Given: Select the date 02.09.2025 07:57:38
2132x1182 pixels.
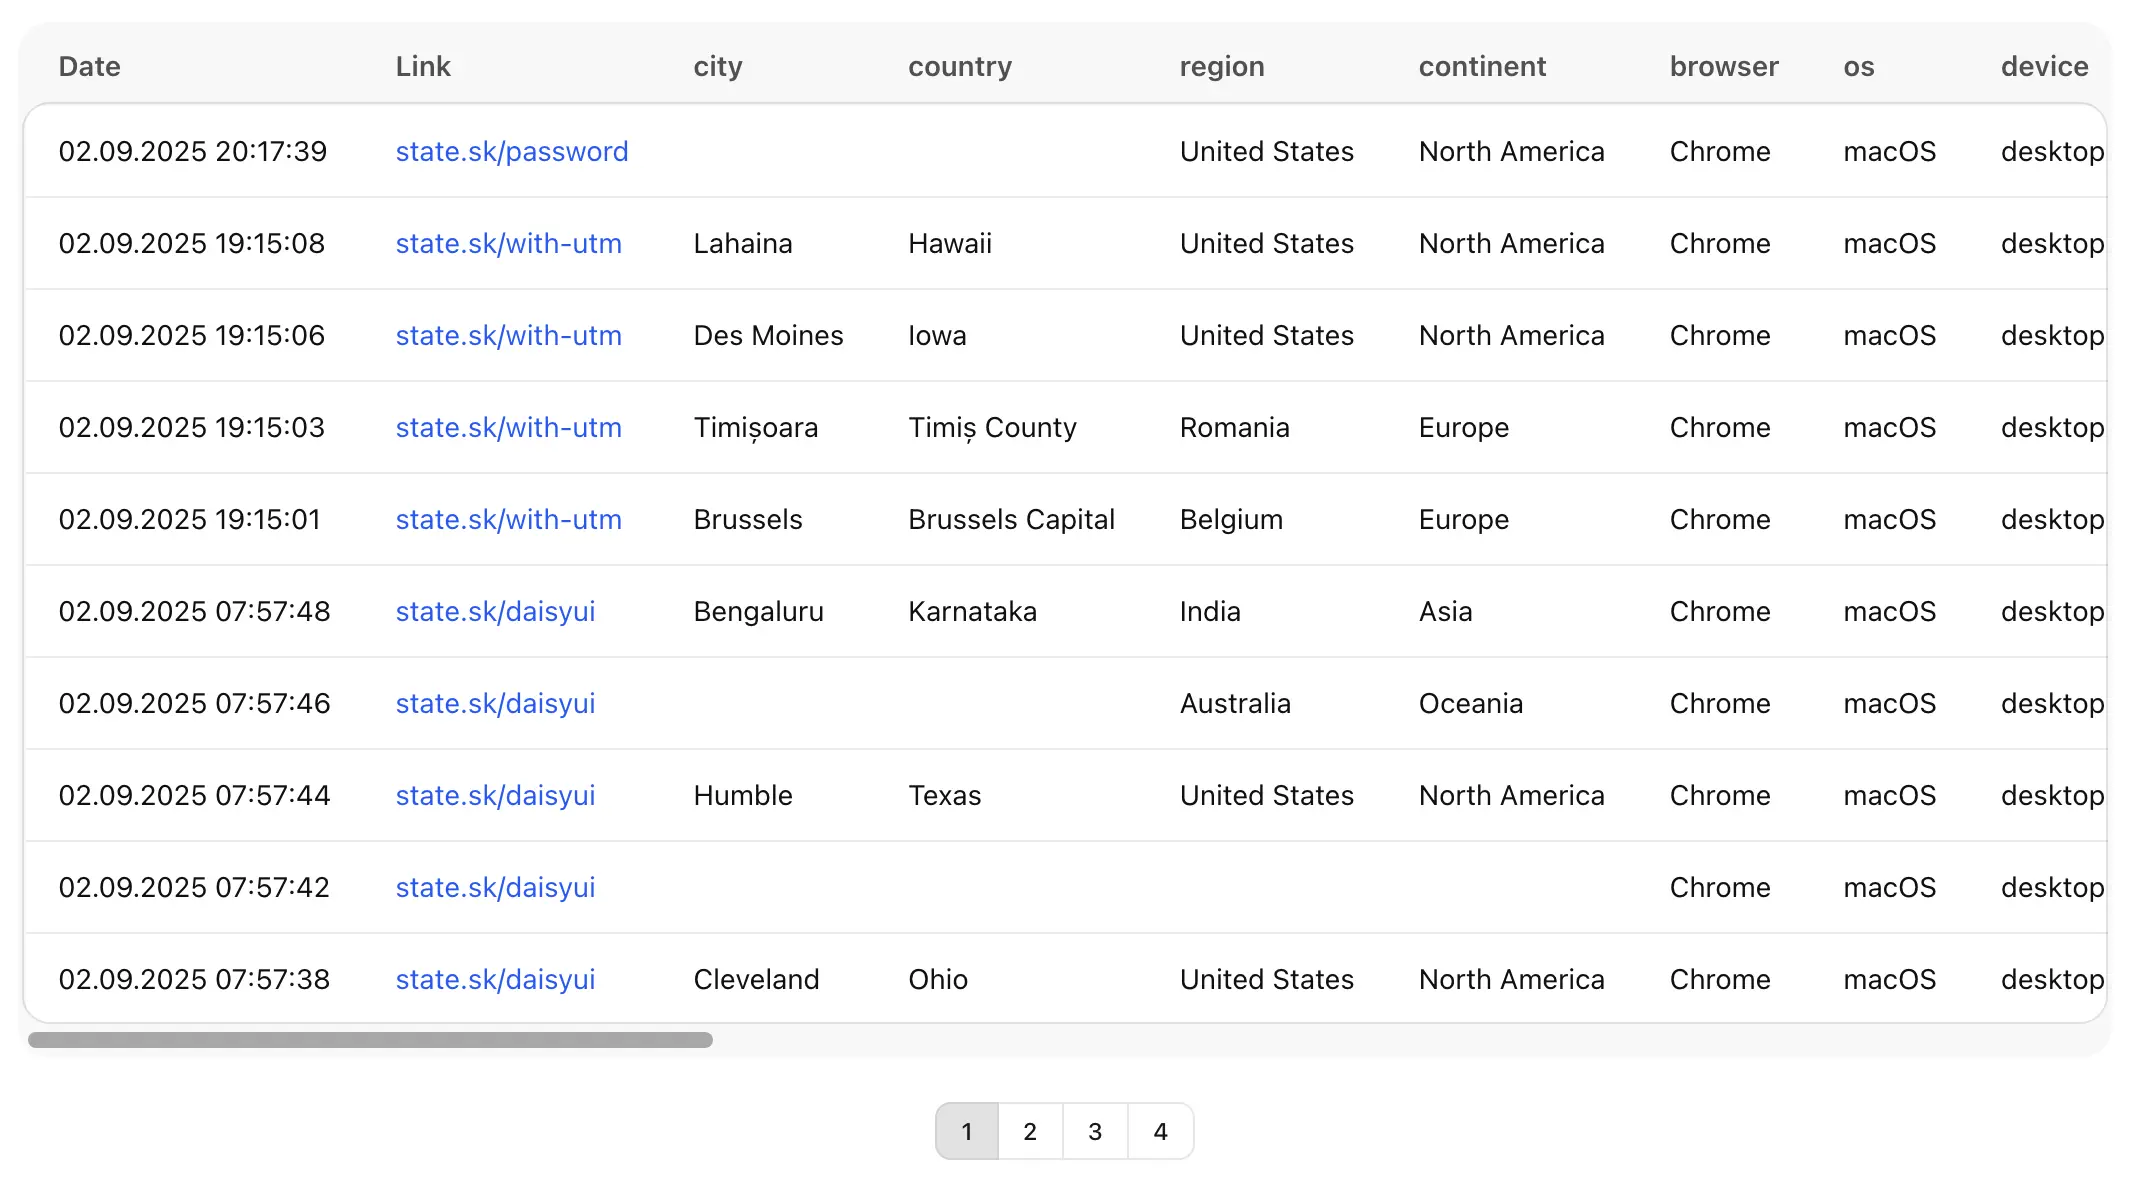Looking at the screenshot, I should point(194,979).
